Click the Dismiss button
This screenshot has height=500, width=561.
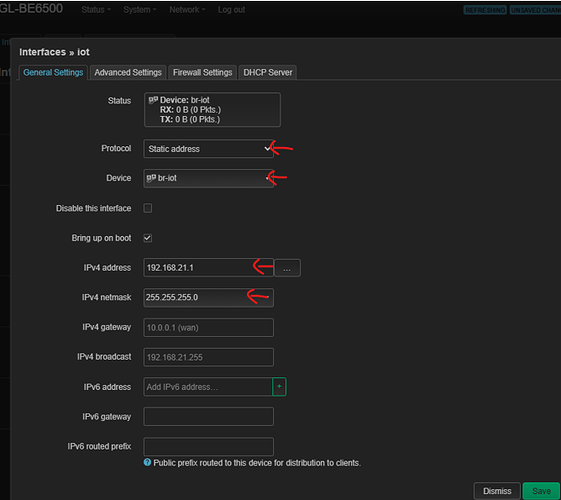click(x=497, y=491)
